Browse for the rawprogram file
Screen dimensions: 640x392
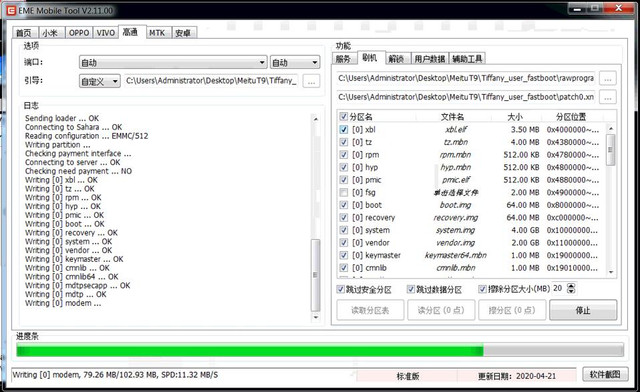pyautogui.click(x=608, y=78)
